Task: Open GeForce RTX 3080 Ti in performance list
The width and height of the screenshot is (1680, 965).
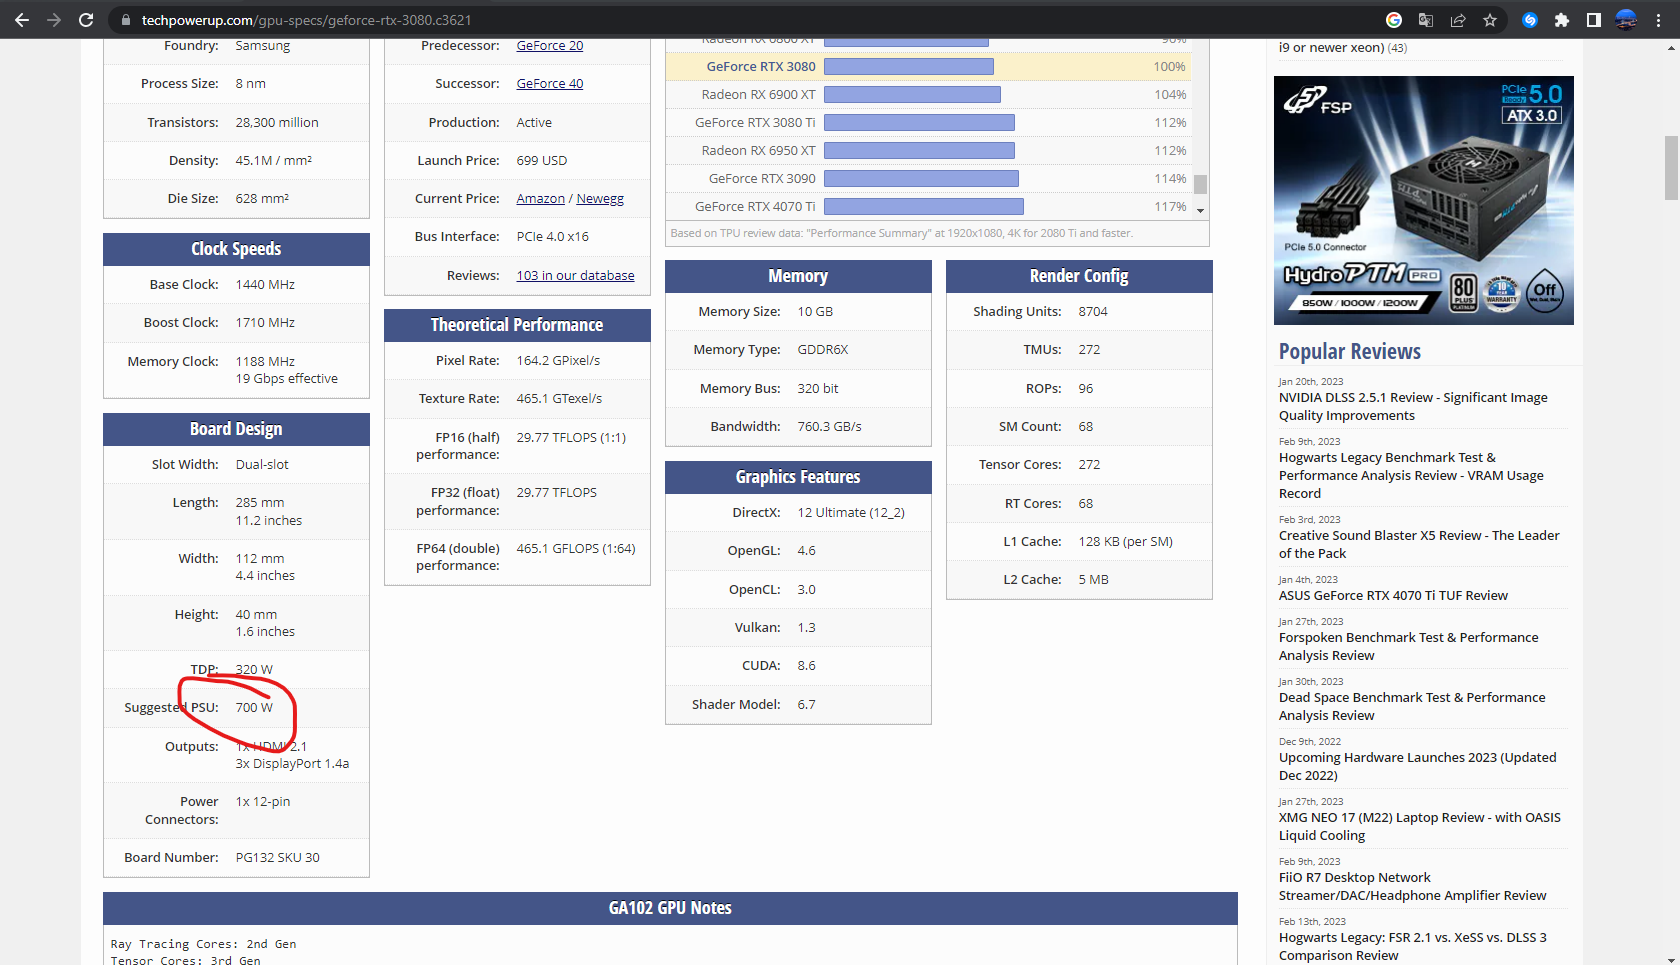Action: pos(755,123)
